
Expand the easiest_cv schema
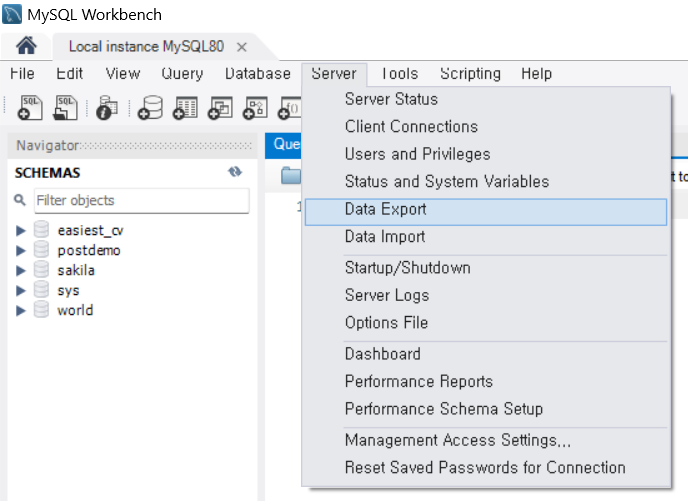(21, 231)
